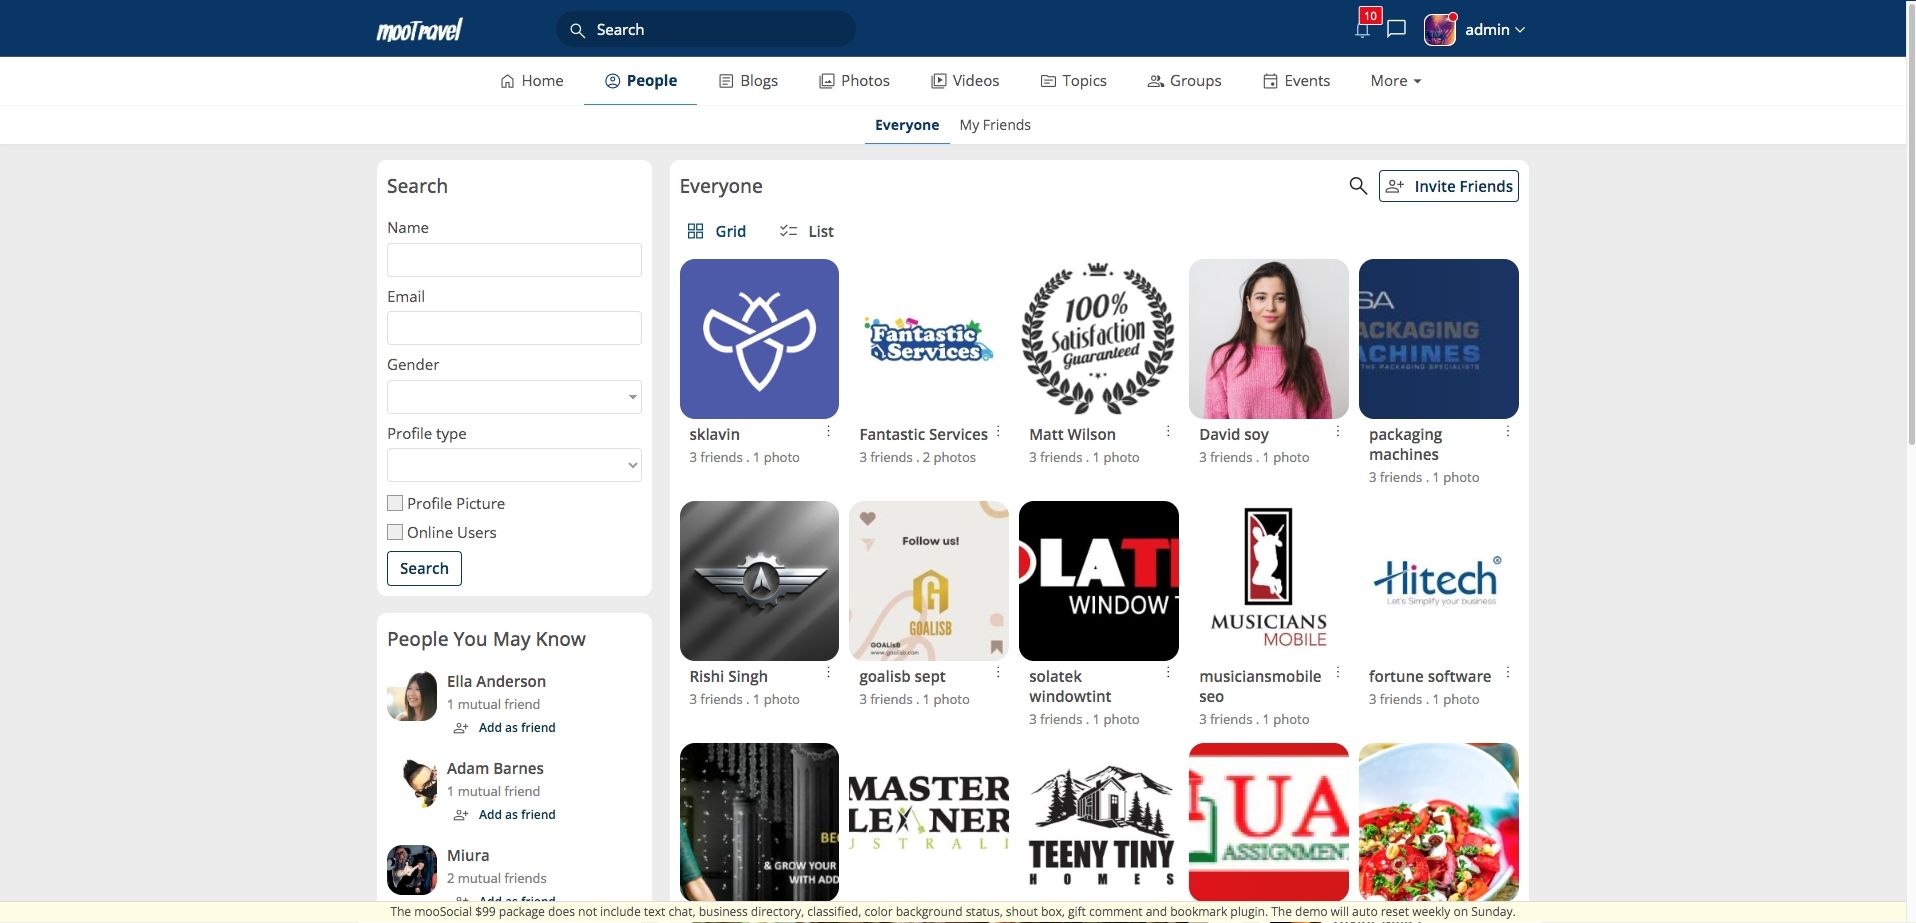
Task: Switch to the My Friends tab
Action: 994,125
